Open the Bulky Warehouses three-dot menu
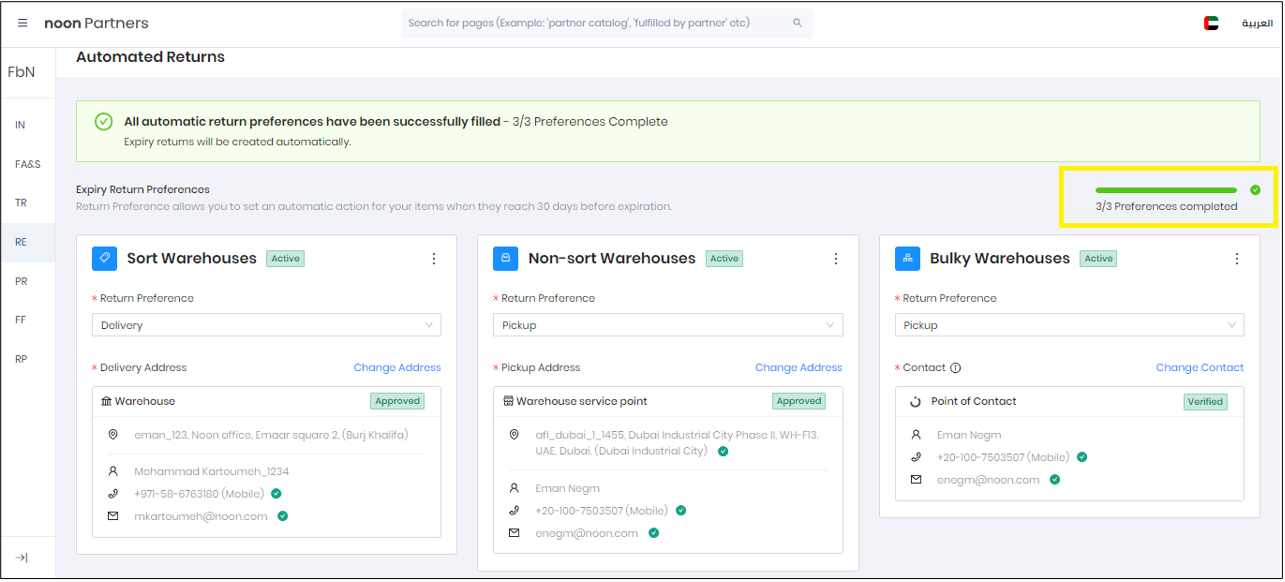Screen dimensions: 1285x582 point(1237,259)
